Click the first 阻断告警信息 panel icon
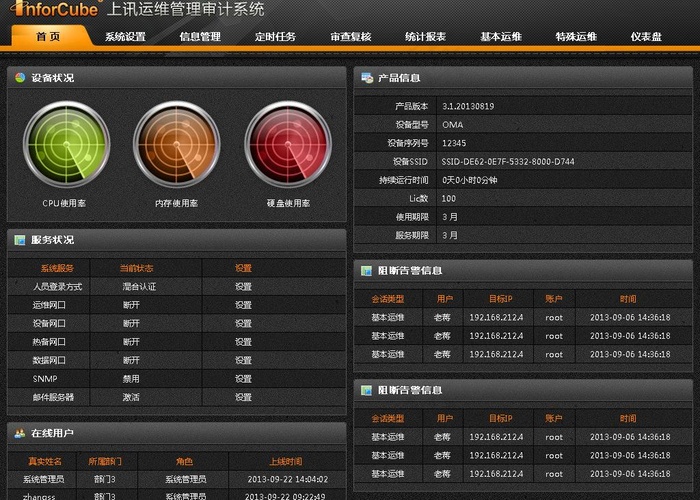The width and height of the screenshot is (700, 500). [367, 271]
